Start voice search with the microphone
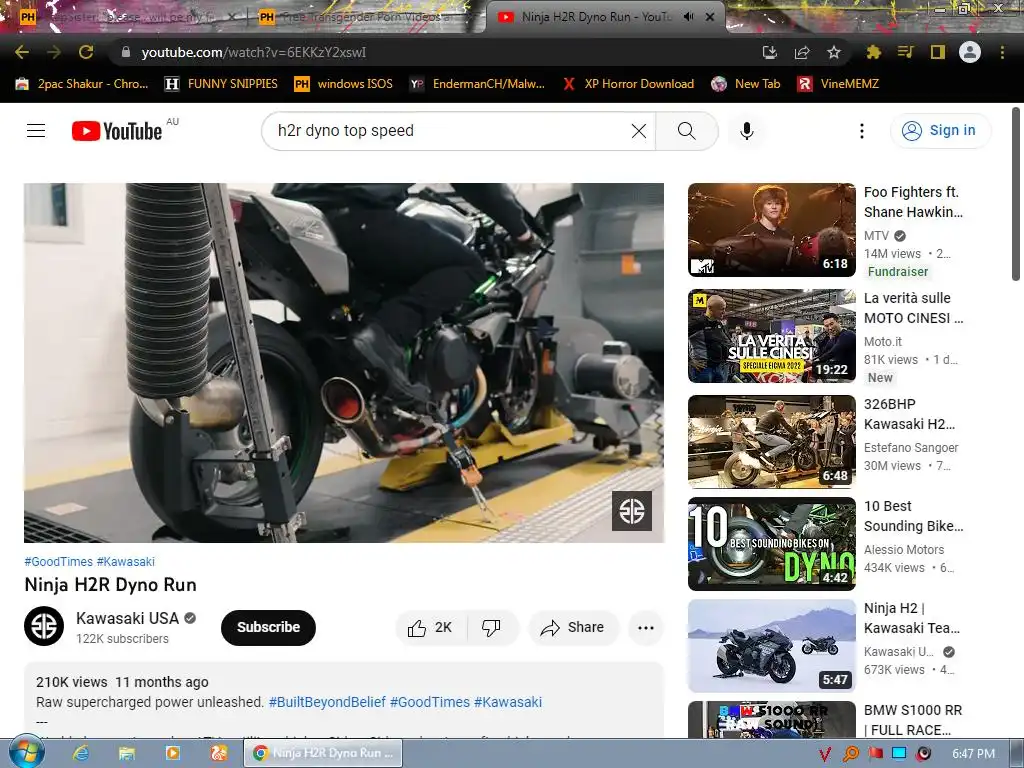This screenshot has height=768, width=1024. click(x=746, y=131)
